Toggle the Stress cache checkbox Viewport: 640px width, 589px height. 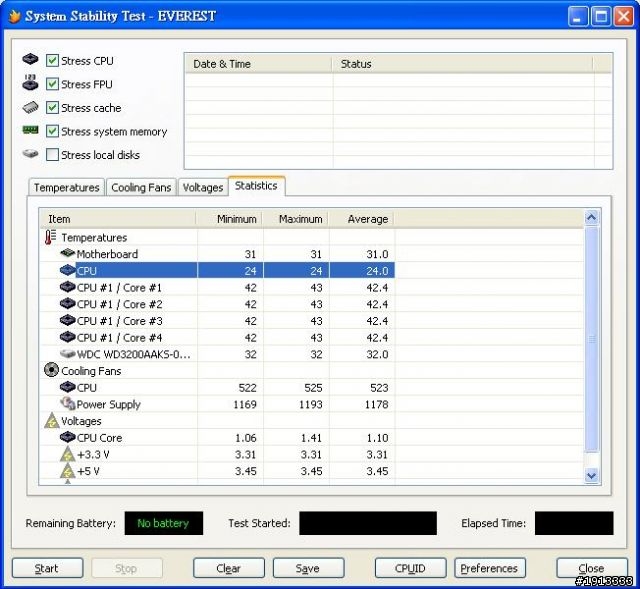52,108
